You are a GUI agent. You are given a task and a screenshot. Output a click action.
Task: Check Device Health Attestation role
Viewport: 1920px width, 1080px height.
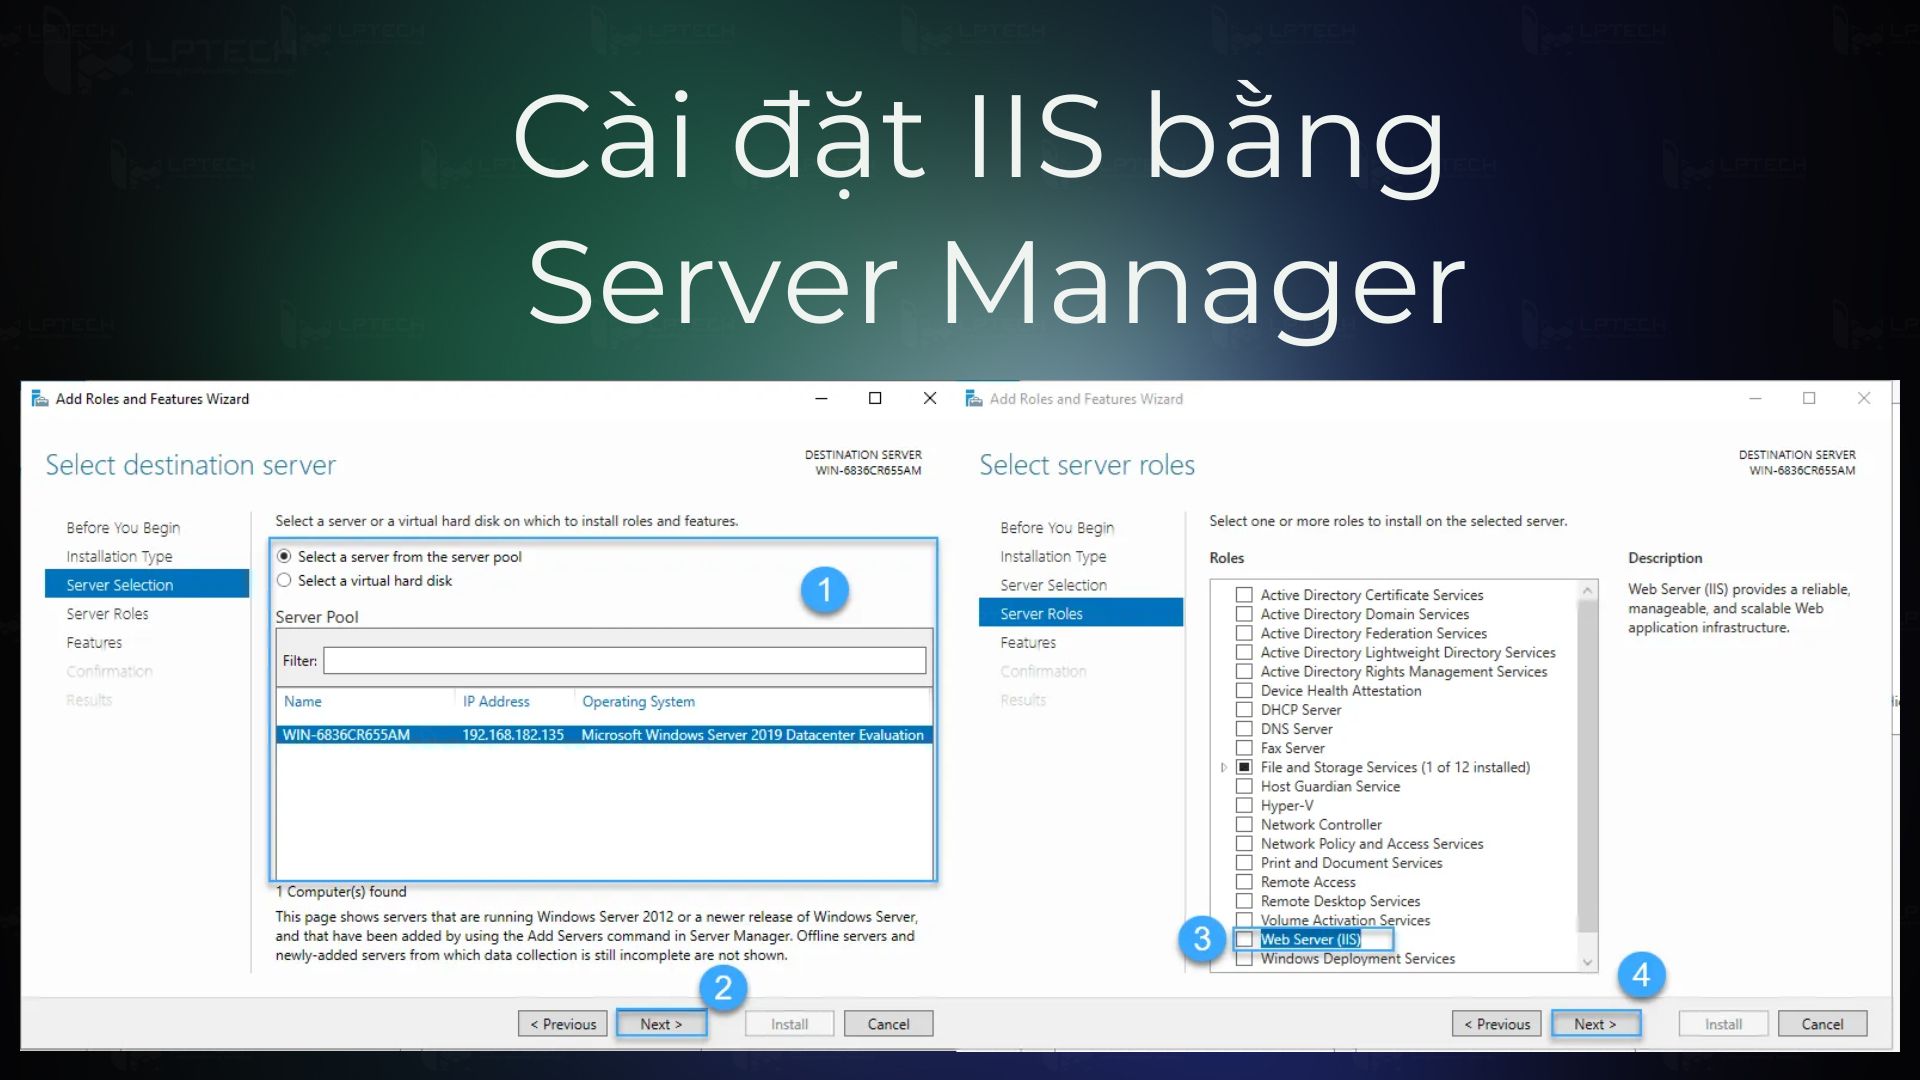[x=1244, y=690]
